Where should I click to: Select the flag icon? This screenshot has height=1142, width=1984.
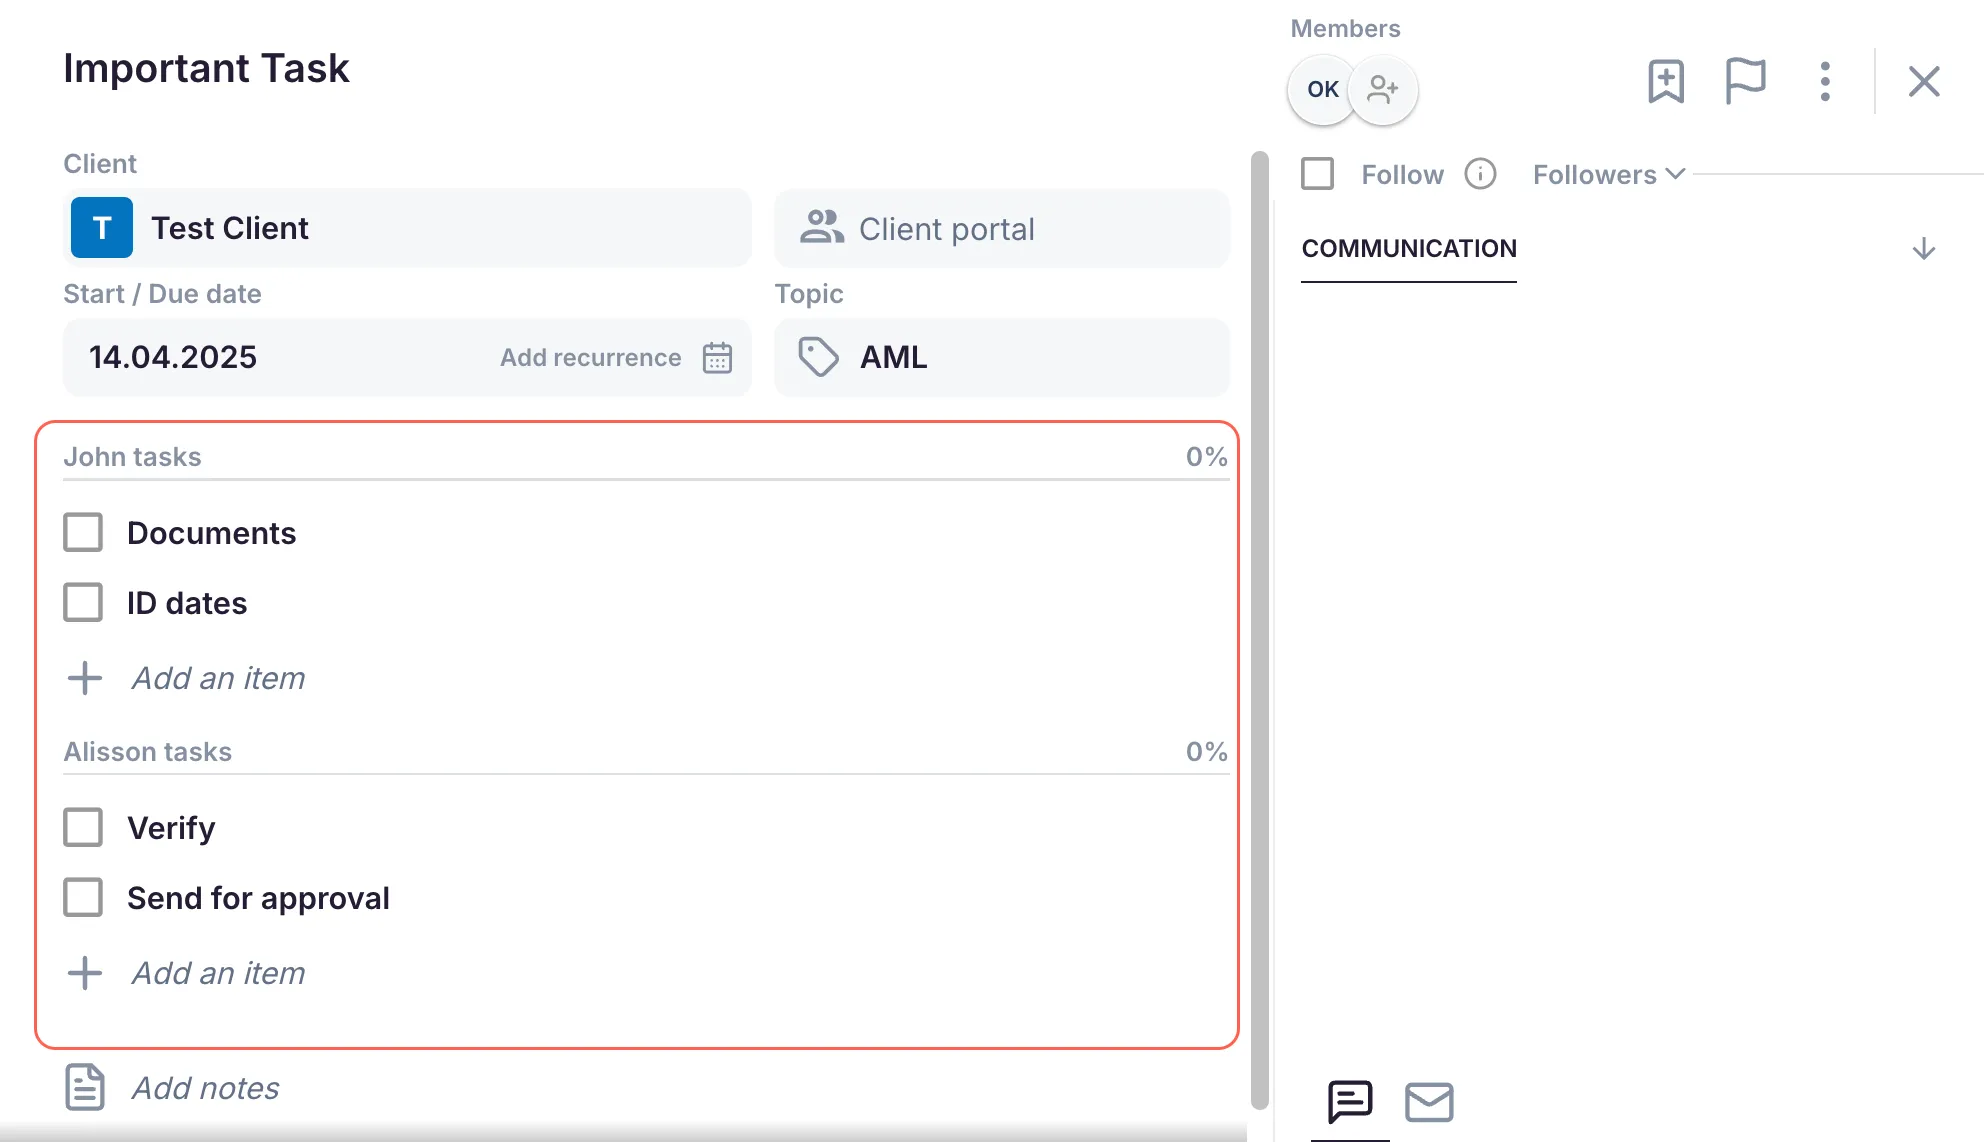[x=1745, y=81]
